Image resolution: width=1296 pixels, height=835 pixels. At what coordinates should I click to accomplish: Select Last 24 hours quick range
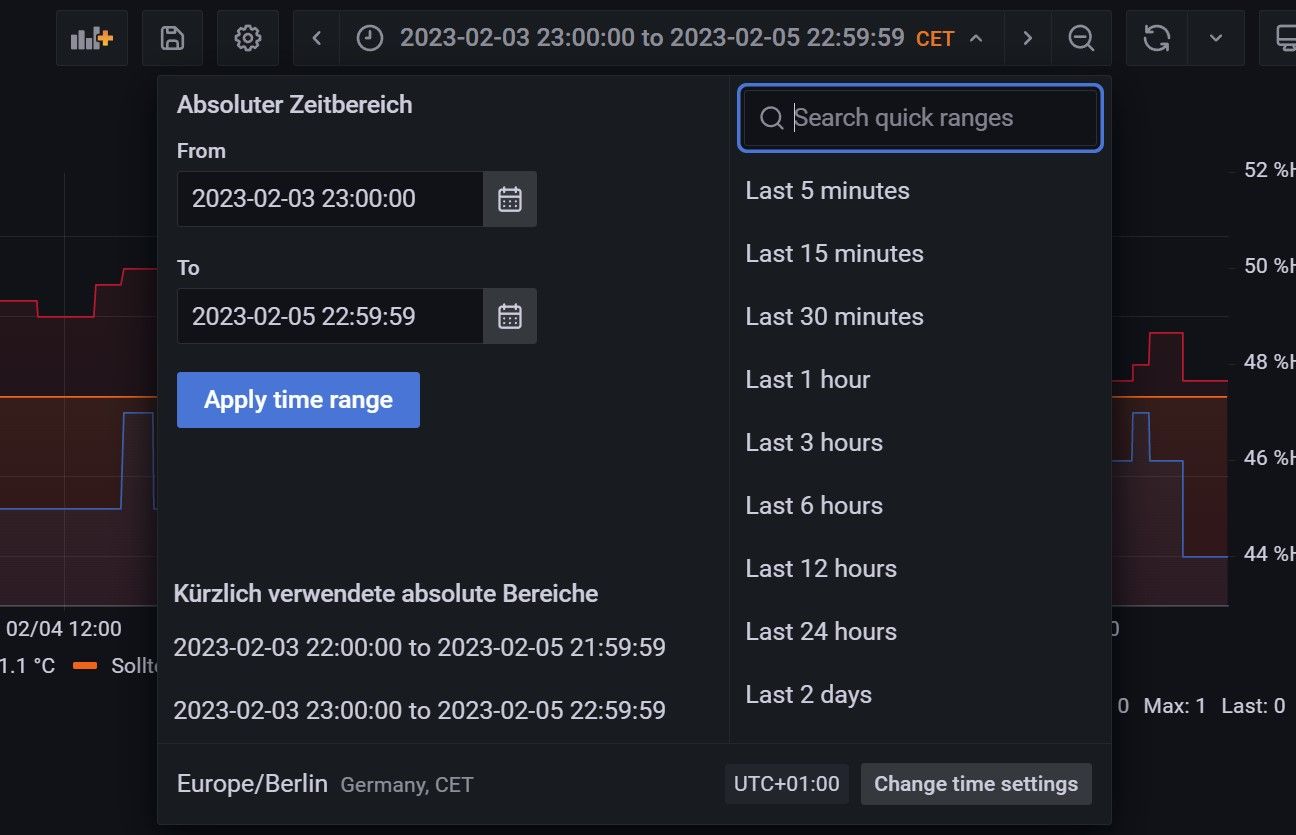[821, 632]
